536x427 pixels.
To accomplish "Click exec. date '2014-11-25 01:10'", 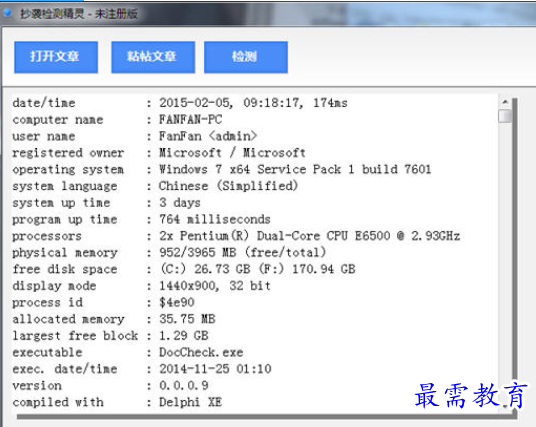I will [215, 369].
